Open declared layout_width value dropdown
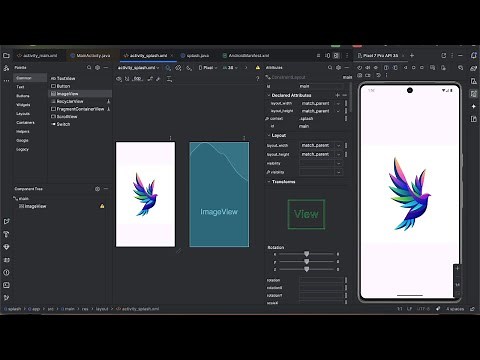This screenshot has height=360, width=480. click(338, 103)
